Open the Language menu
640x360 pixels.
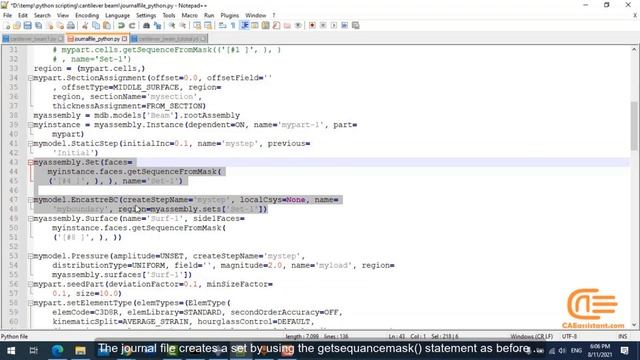[117, 16]
